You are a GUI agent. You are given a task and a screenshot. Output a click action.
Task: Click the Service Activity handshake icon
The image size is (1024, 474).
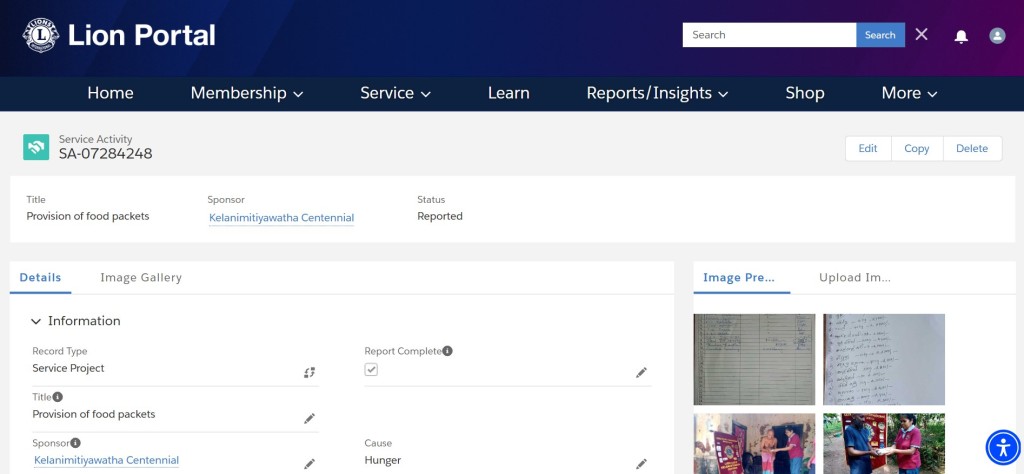[x=36, y=147]
